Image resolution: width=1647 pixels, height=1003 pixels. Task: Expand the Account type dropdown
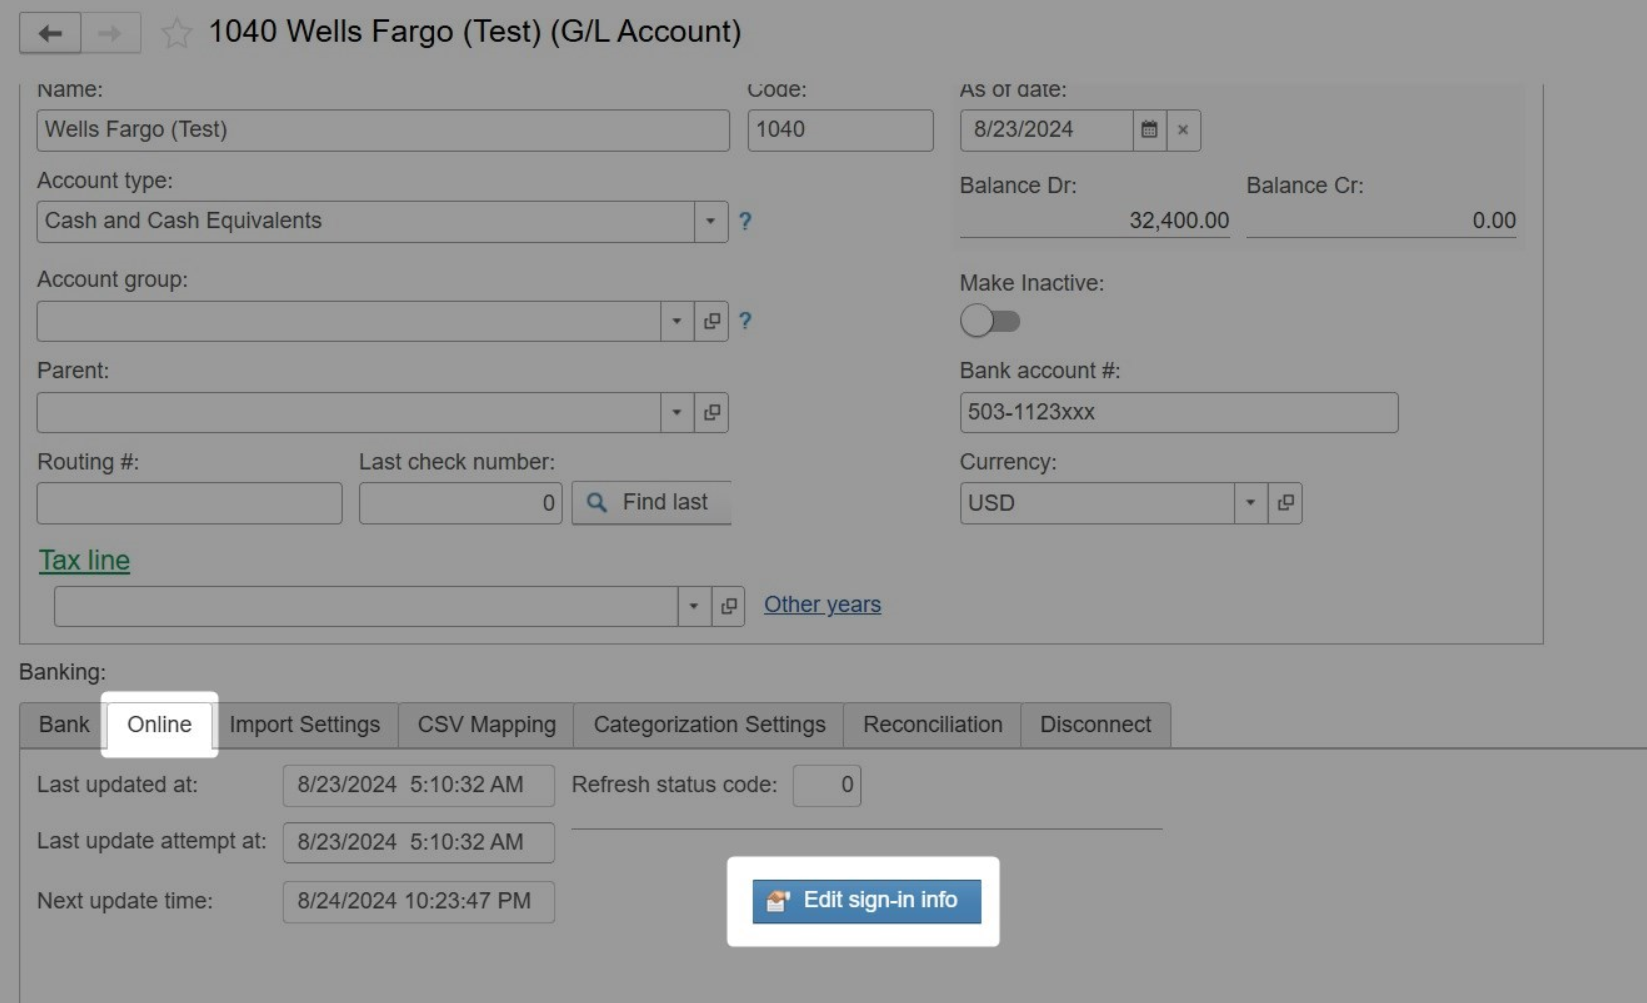(710, 222)
